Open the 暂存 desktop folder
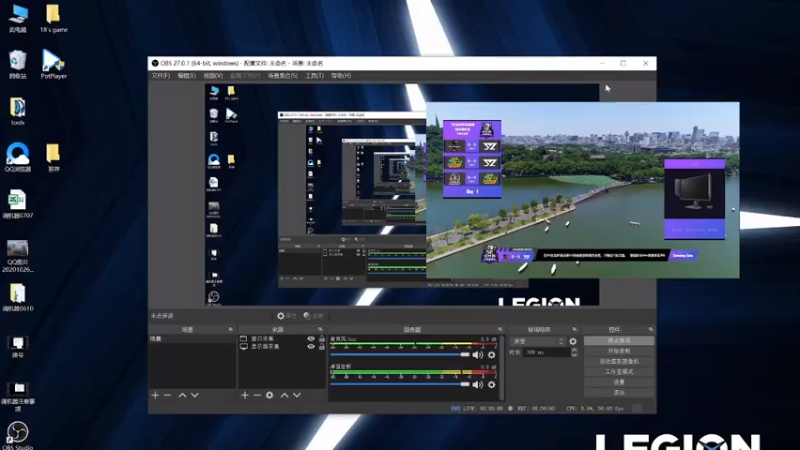The image size is (800, 450). tap(53, 157)
